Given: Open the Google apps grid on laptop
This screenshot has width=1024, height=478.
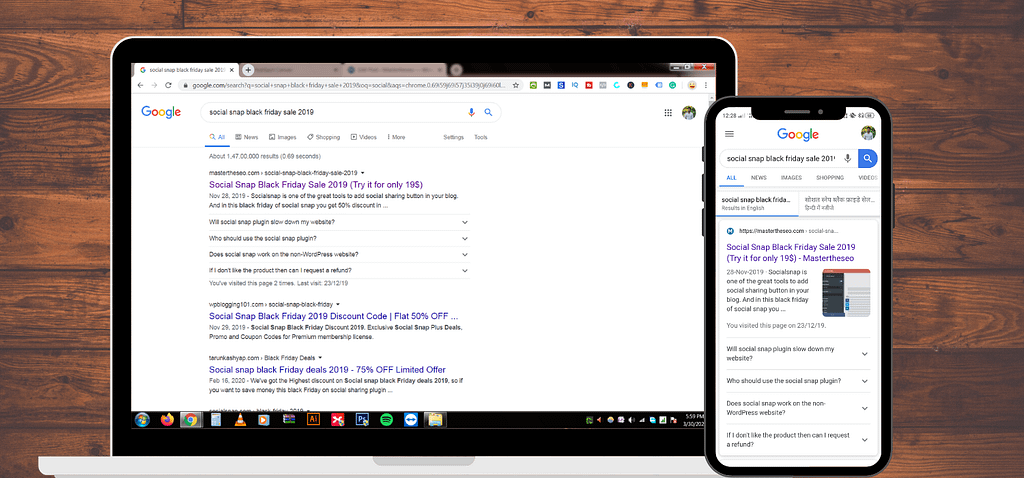Looking at the screenshot, I should [668, 112].
